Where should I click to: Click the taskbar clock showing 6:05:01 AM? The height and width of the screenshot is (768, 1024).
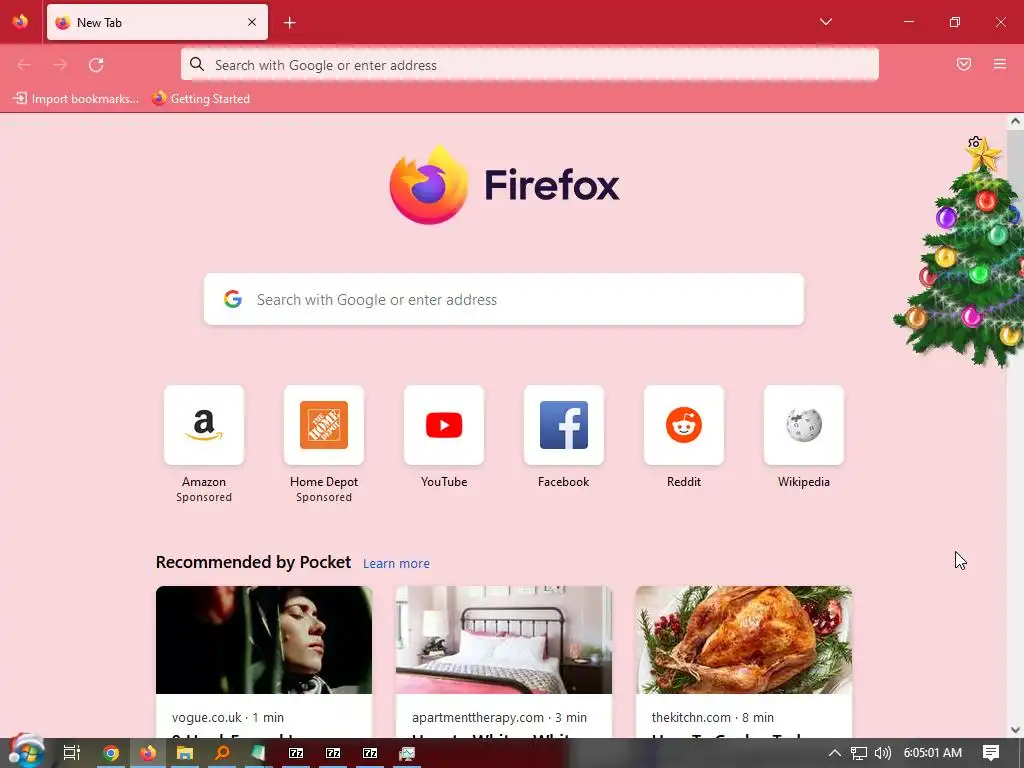coord(933,753)
